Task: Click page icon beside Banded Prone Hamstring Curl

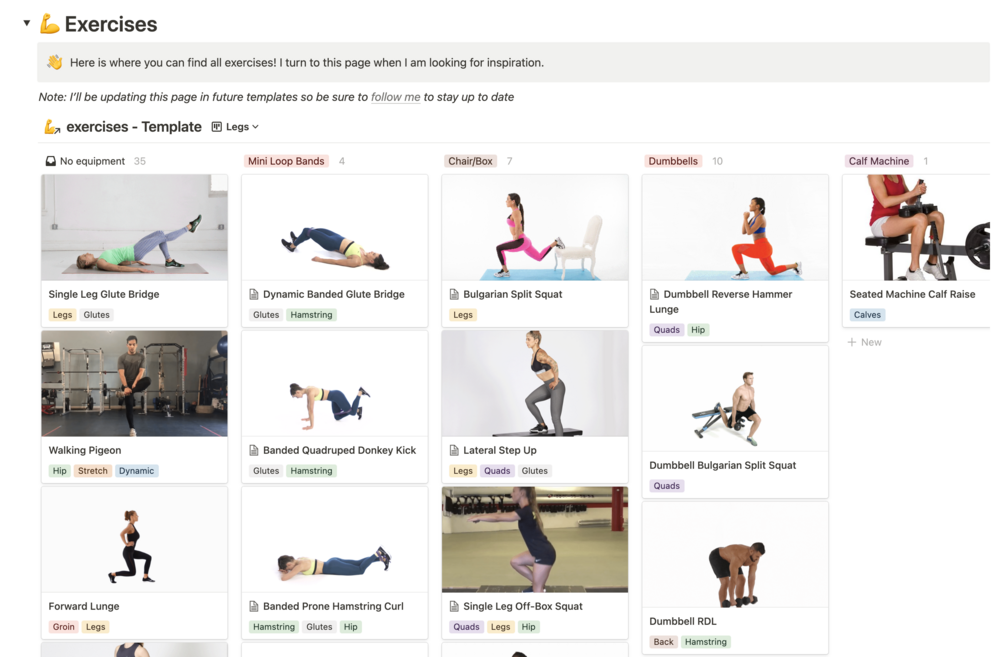Action: click(254, 606)
